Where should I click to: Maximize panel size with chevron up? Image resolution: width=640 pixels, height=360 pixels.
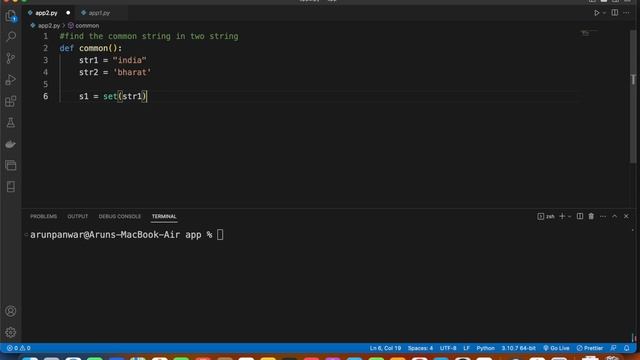pos(614,216)
